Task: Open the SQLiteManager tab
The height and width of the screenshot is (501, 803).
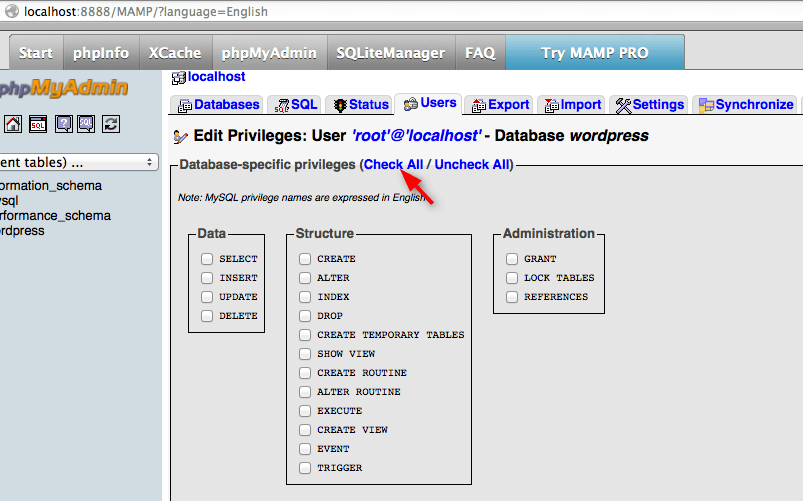Action: click(x=391, y=52)
